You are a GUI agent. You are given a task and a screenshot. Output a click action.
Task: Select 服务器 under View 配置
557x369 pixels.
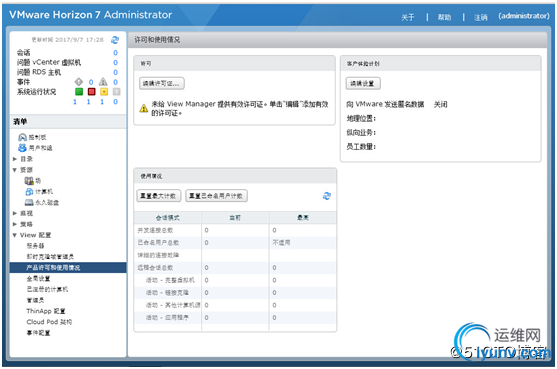(36, 246)
